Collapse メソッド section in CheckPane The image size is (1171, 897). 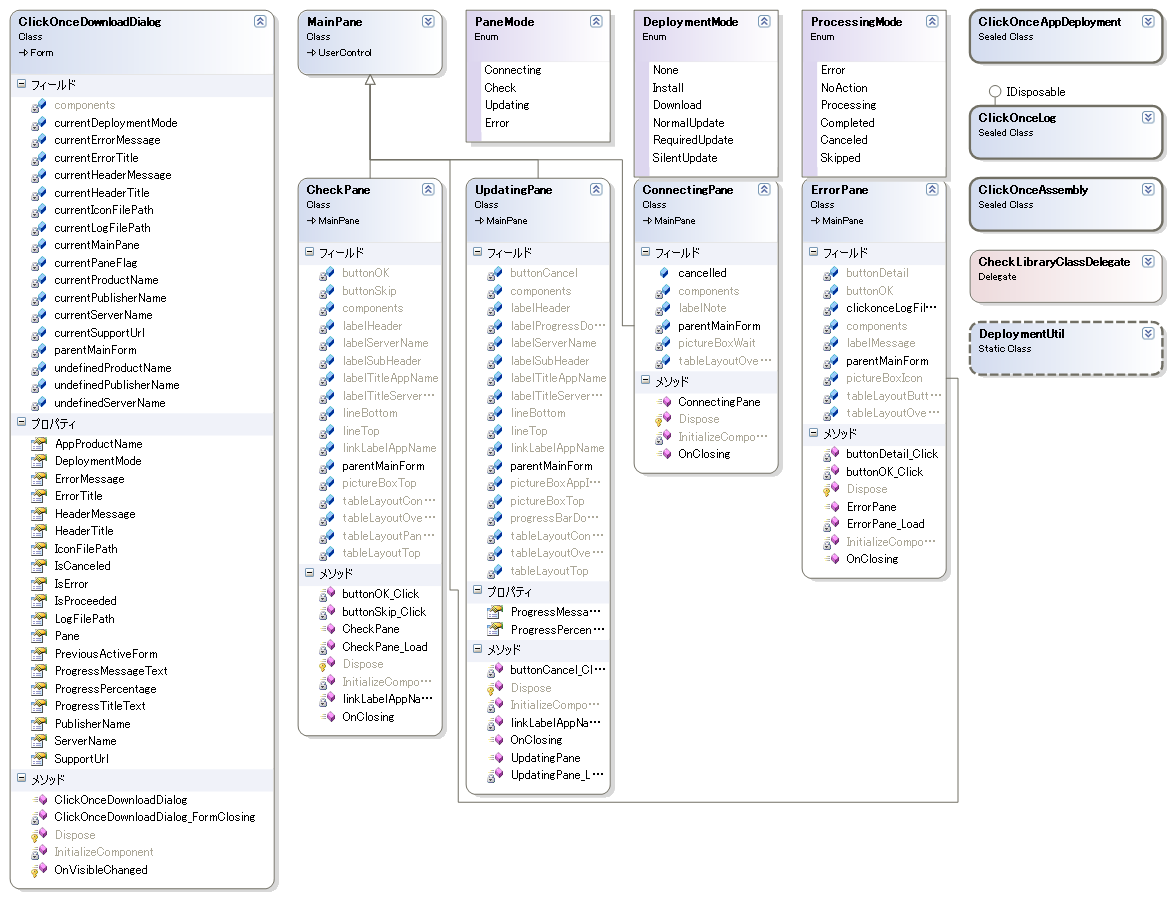(x=309, y=573)
